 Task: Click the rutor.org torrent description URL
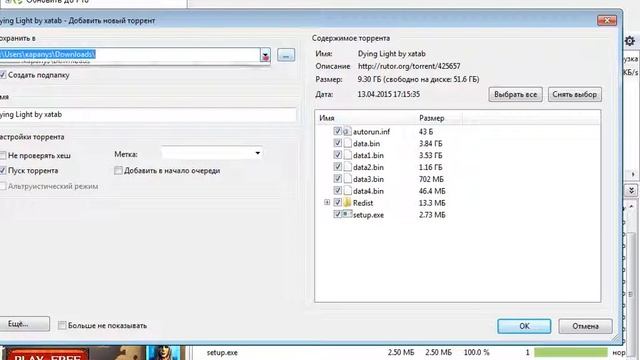[x=409, y=66]
